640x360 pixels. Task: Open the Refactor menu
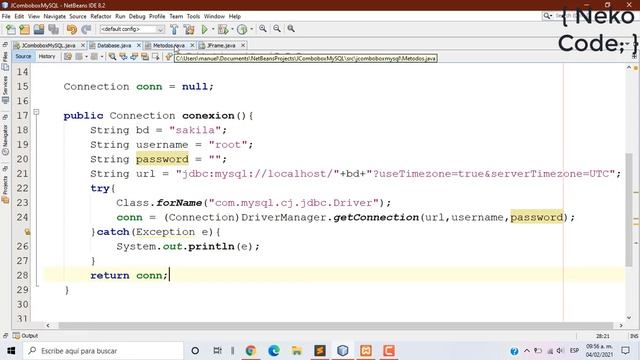101,16
